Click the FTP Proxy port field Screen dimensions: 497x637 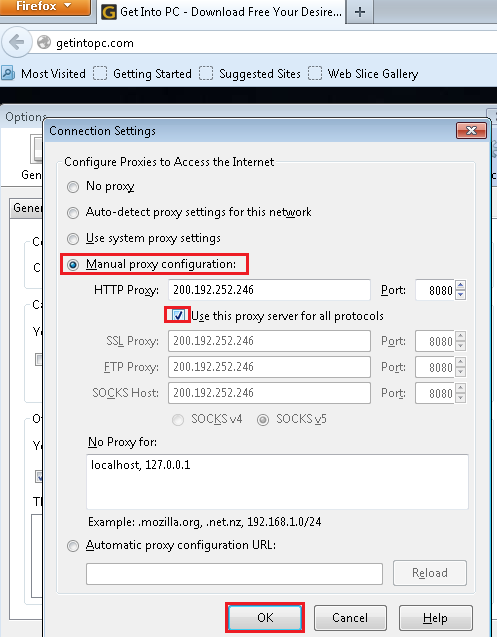(435, 367)
